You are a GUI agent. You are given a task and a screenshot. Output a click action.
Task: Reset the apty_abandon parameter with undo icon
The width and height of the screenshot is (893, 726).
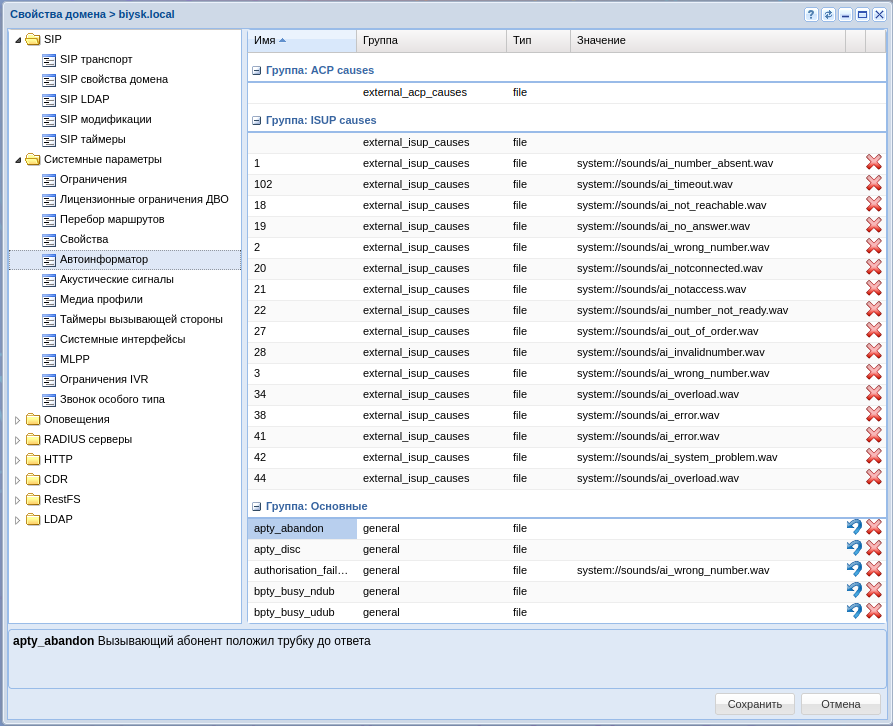tap(854, 527)
